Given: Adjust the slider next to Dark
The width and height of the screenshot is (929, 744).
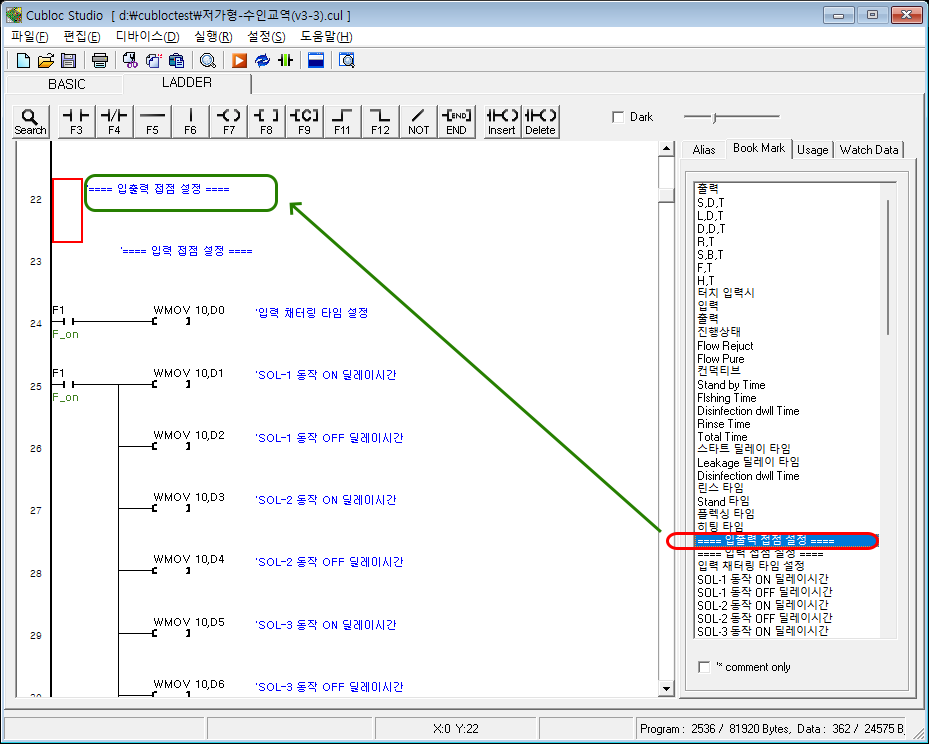Looking at the screenshot, I should (714, 117).
